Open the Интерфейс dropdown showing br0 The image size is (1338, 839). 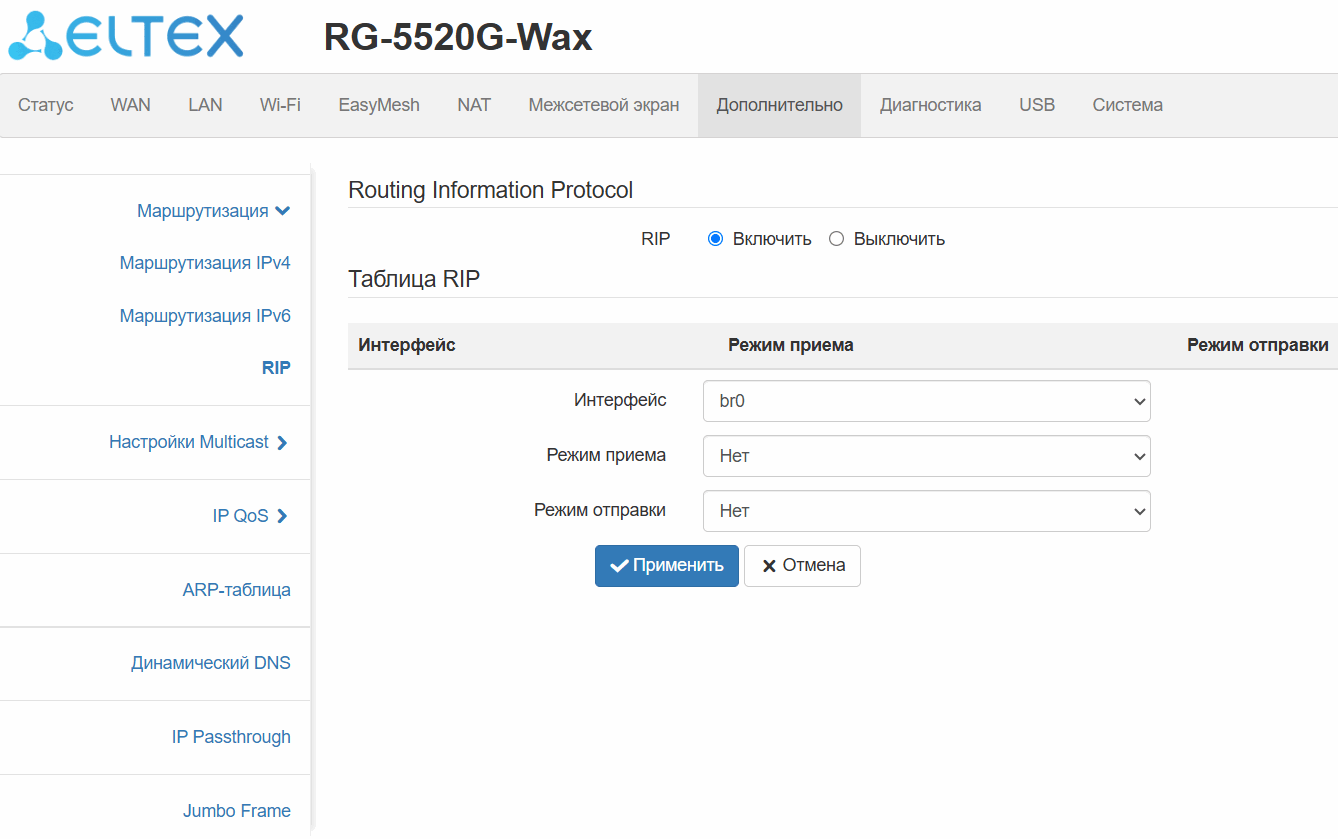point(926,401)
